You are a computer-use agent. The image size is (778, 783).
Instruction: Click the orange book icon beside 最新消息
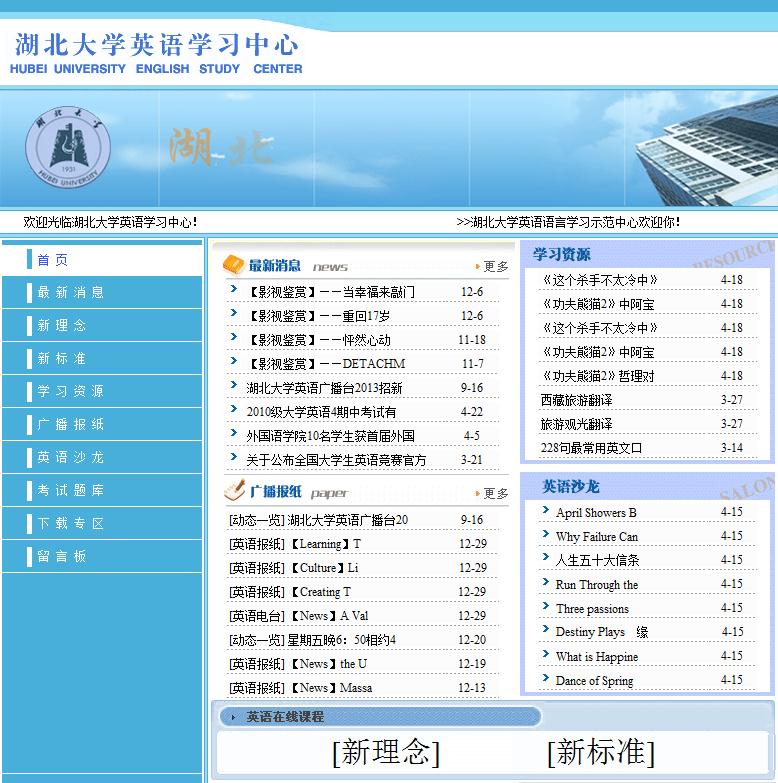pos(233,265)
